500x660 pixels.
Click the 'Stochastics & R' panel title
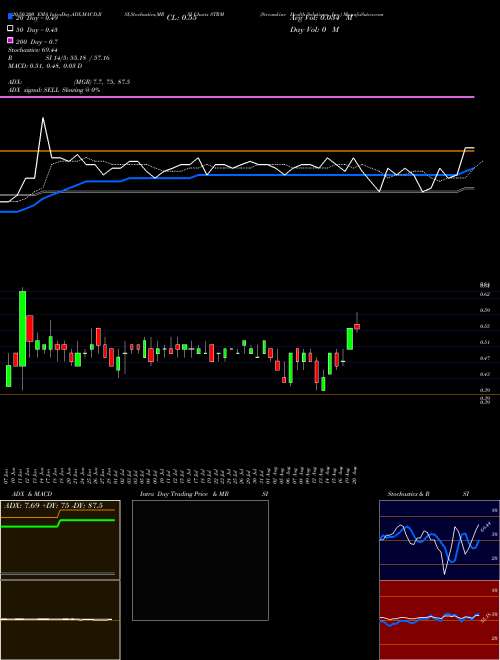tap(409, 494)
